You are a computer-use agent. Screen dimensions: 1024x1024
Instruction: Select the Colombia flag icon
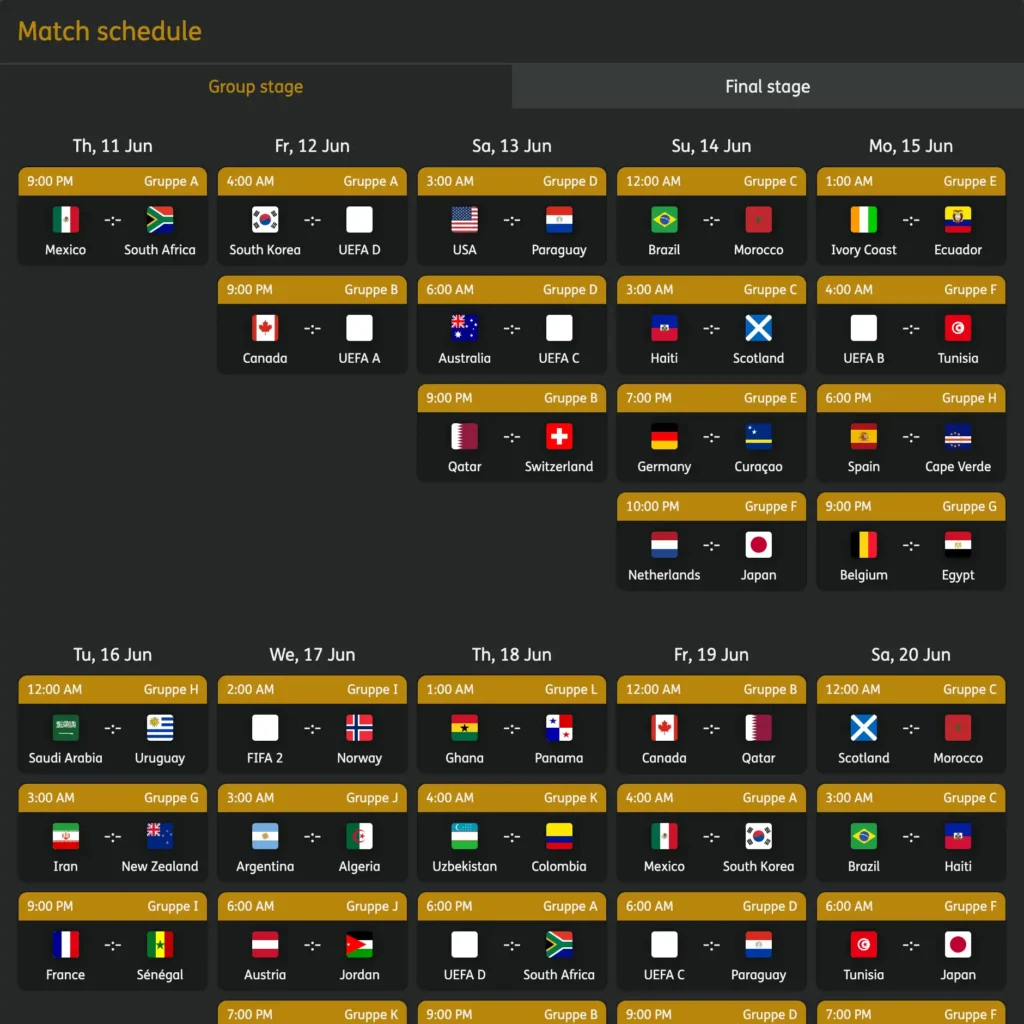point(559,836)
